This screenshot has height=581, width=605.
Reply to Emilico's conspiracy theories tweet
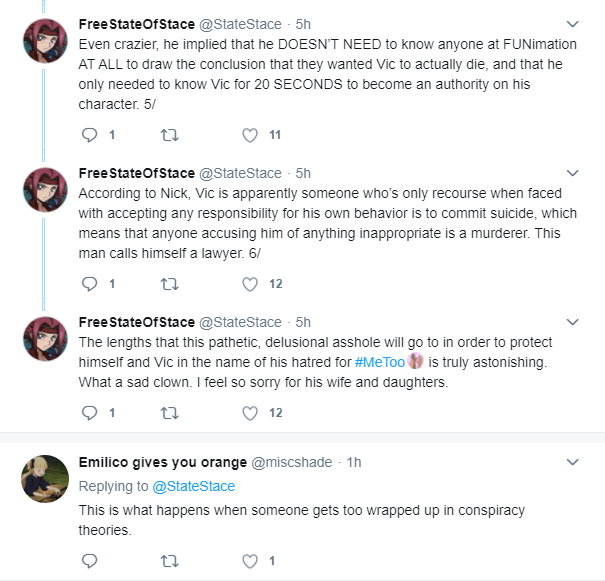(90, 561)
